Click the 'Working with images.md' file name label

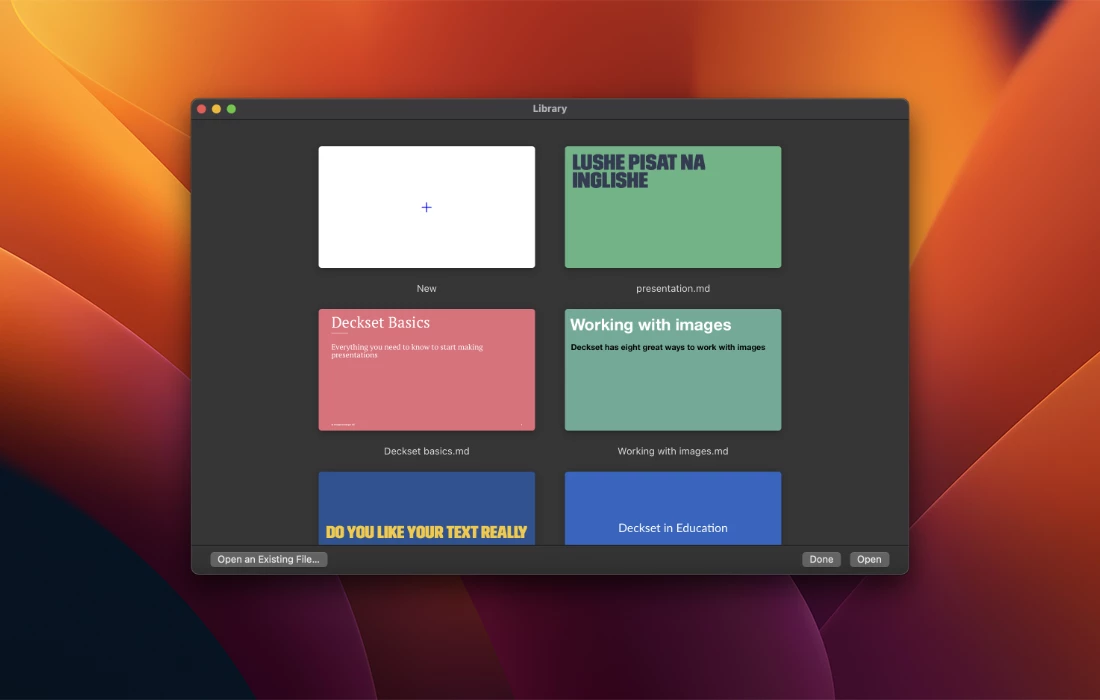click(x=672, y=451)
